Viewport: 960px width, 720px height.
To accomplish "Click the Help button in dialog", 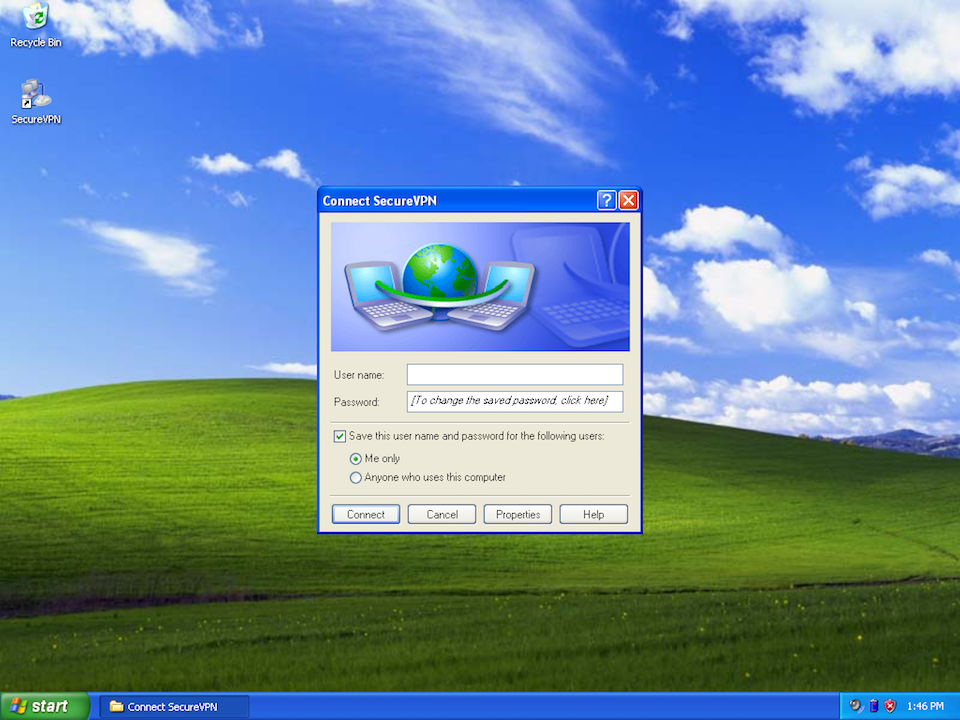I will coord(594,514).
